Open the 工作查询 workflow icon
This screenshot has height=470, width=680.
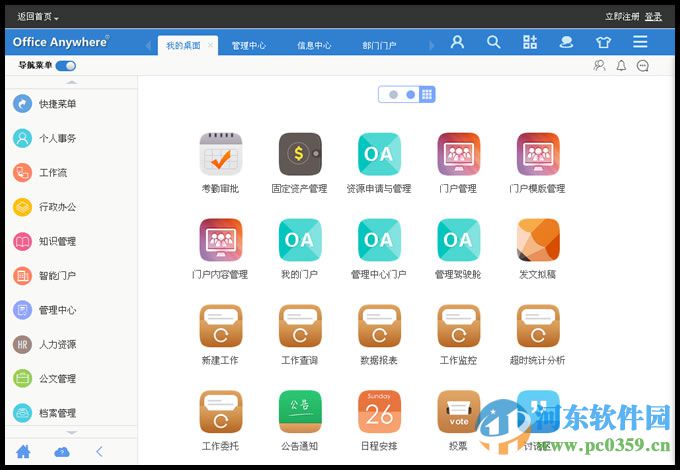300,326
